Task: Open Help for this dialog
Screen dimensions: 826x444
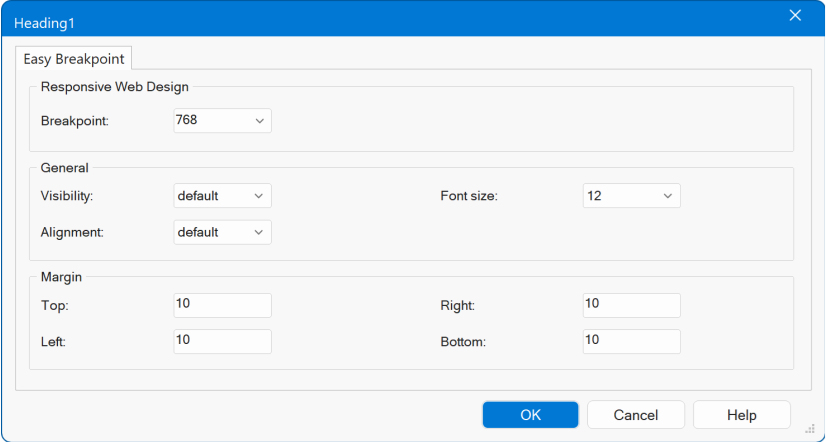Action: 741,415
